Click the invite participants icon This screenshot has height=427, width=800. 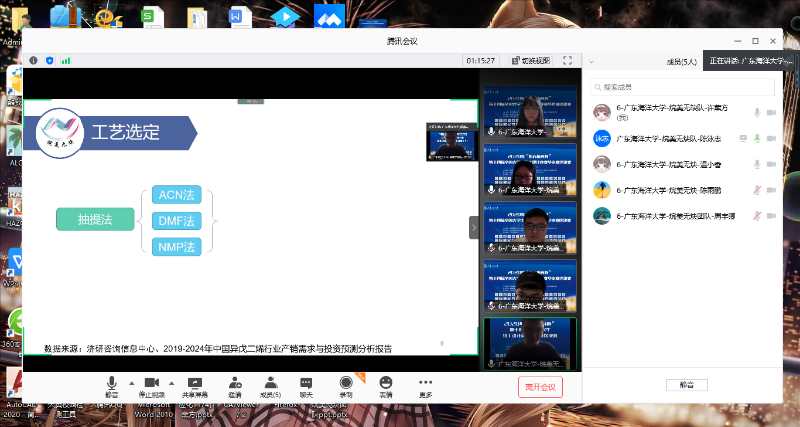pos(234,386)
